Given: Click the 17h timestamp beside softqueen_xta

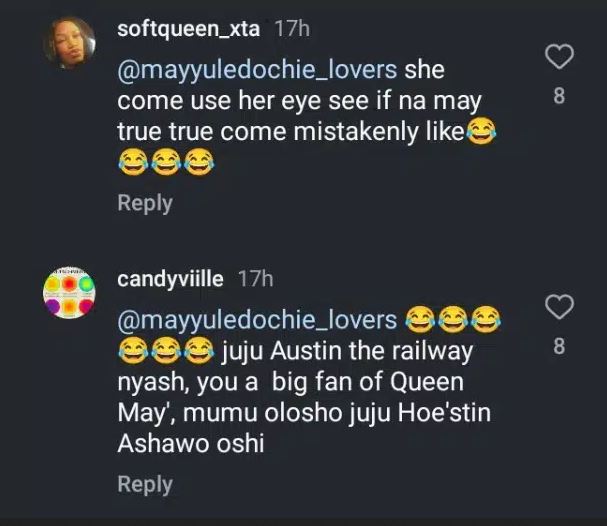Looking at the screenshot, I should [x=292, y=29].
